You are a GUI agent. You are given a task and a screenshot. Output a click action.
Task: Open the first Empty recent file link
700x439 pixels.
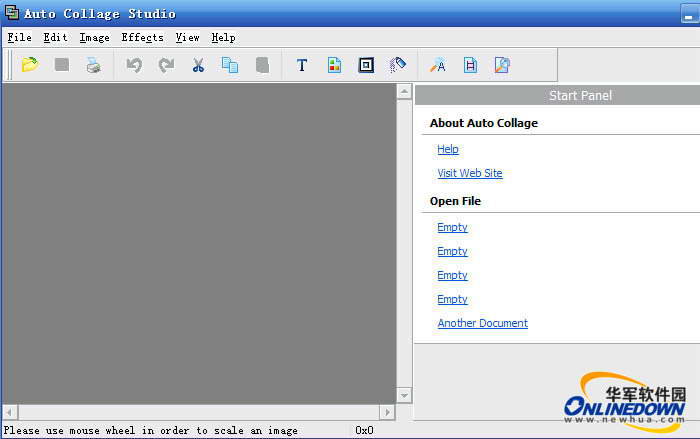click(452, 227)
